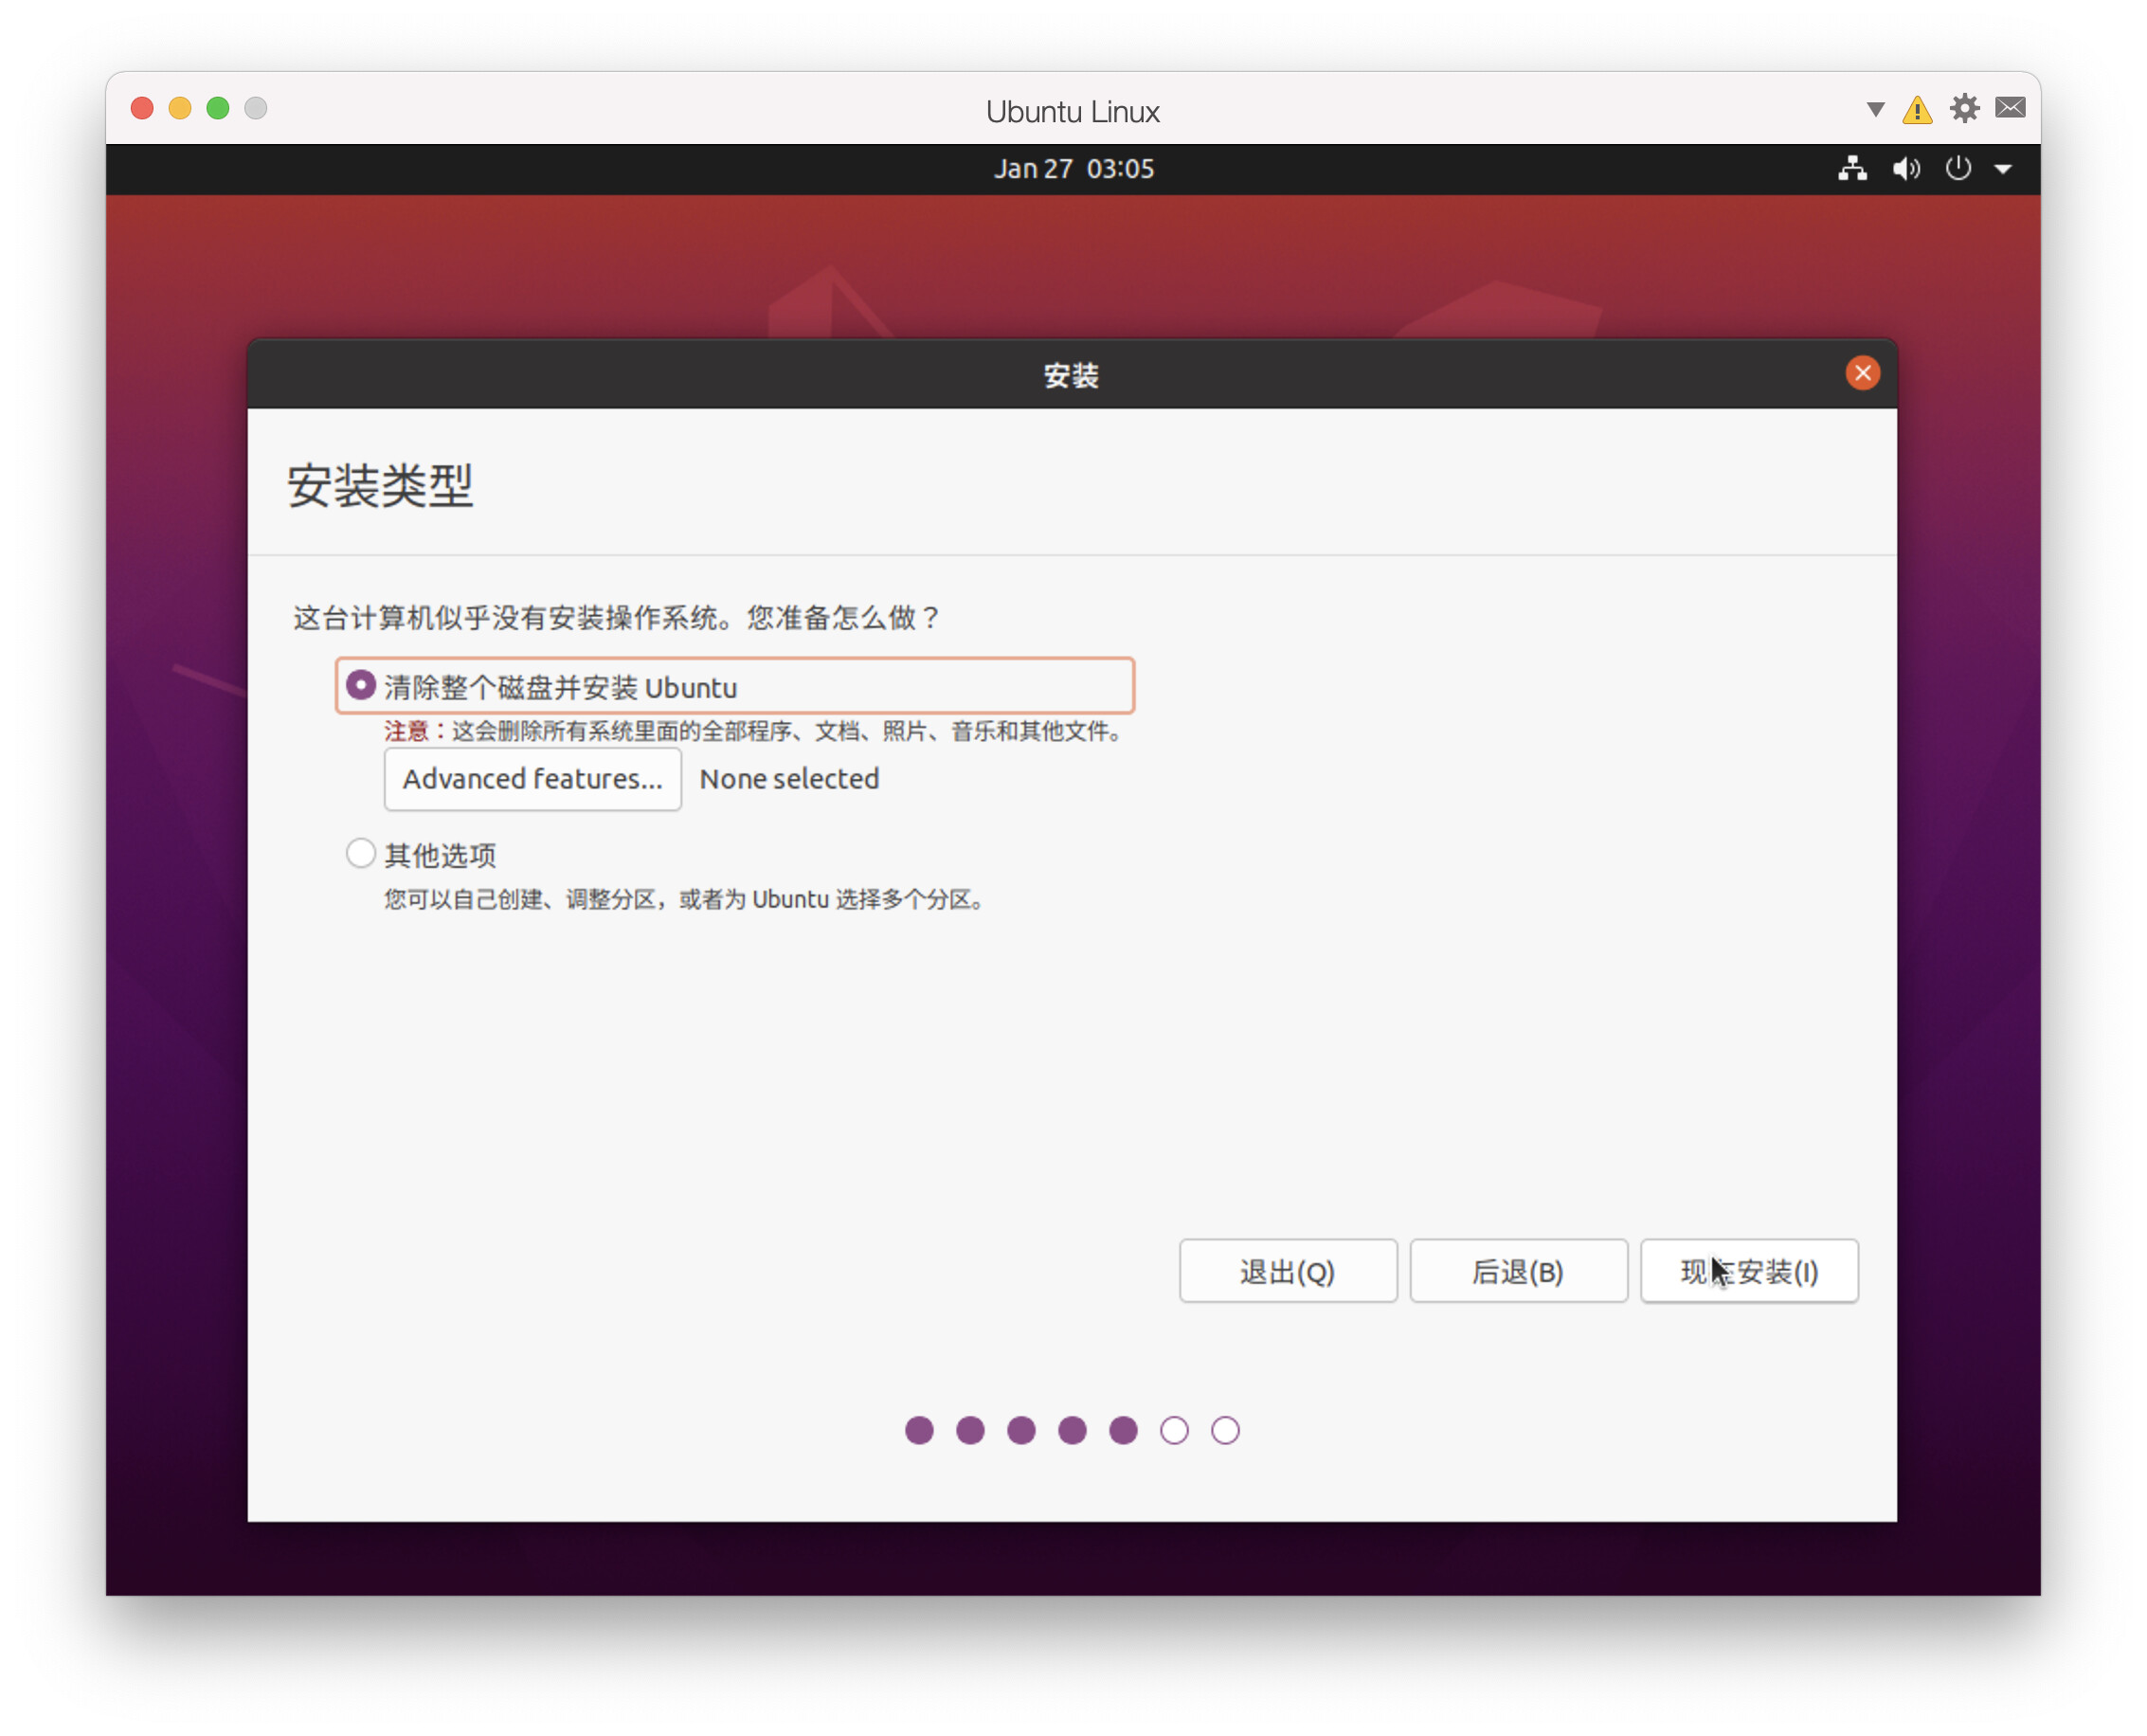Close the installer dialog with orange X
2147x1736 pixels.
[x=1862, y=373]
